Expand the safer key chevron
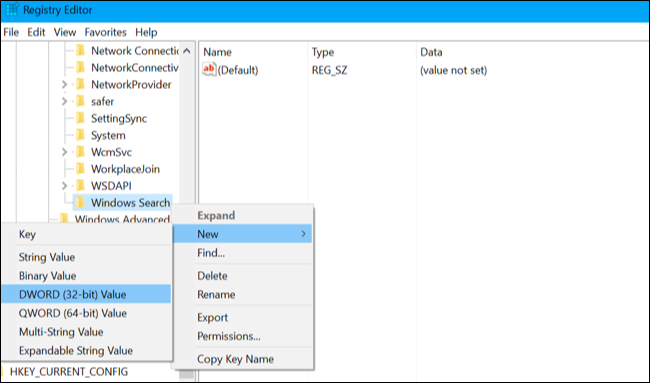Image resolution: width=650 pixels, height=383 pixels. [x=64, y=102]
